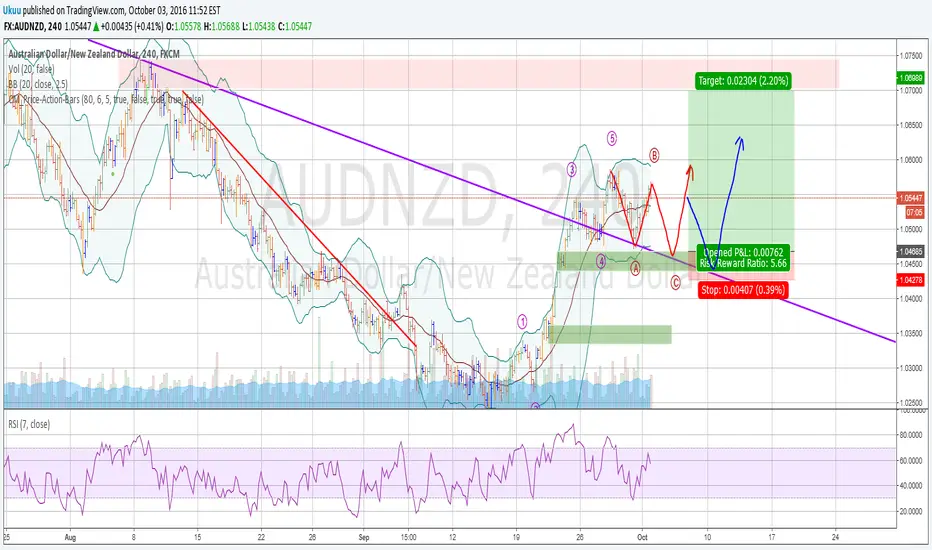
Task: Click the 1.05447 current price tag
Action: tap(911, 198)
